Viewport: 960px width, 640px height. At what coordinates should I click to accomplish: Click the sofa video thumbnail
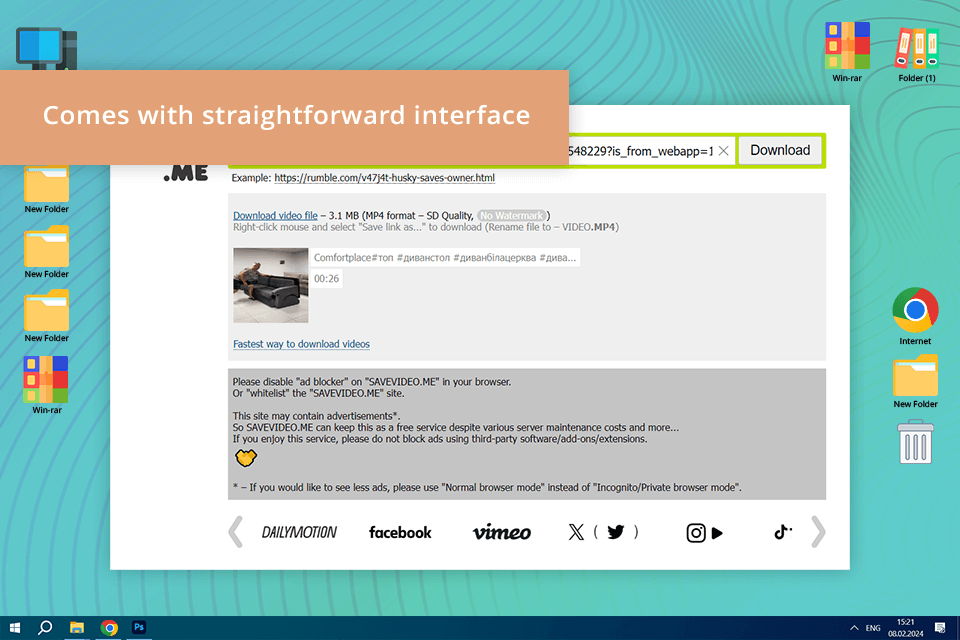271,285
